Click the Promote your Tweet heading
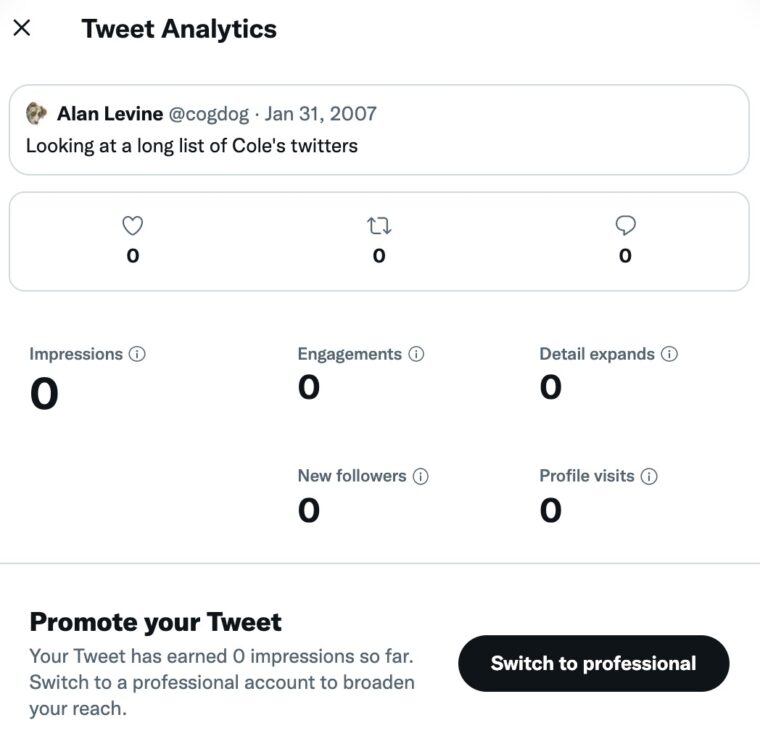The height and width of the screenshot is (744, 760). point(156,622)
